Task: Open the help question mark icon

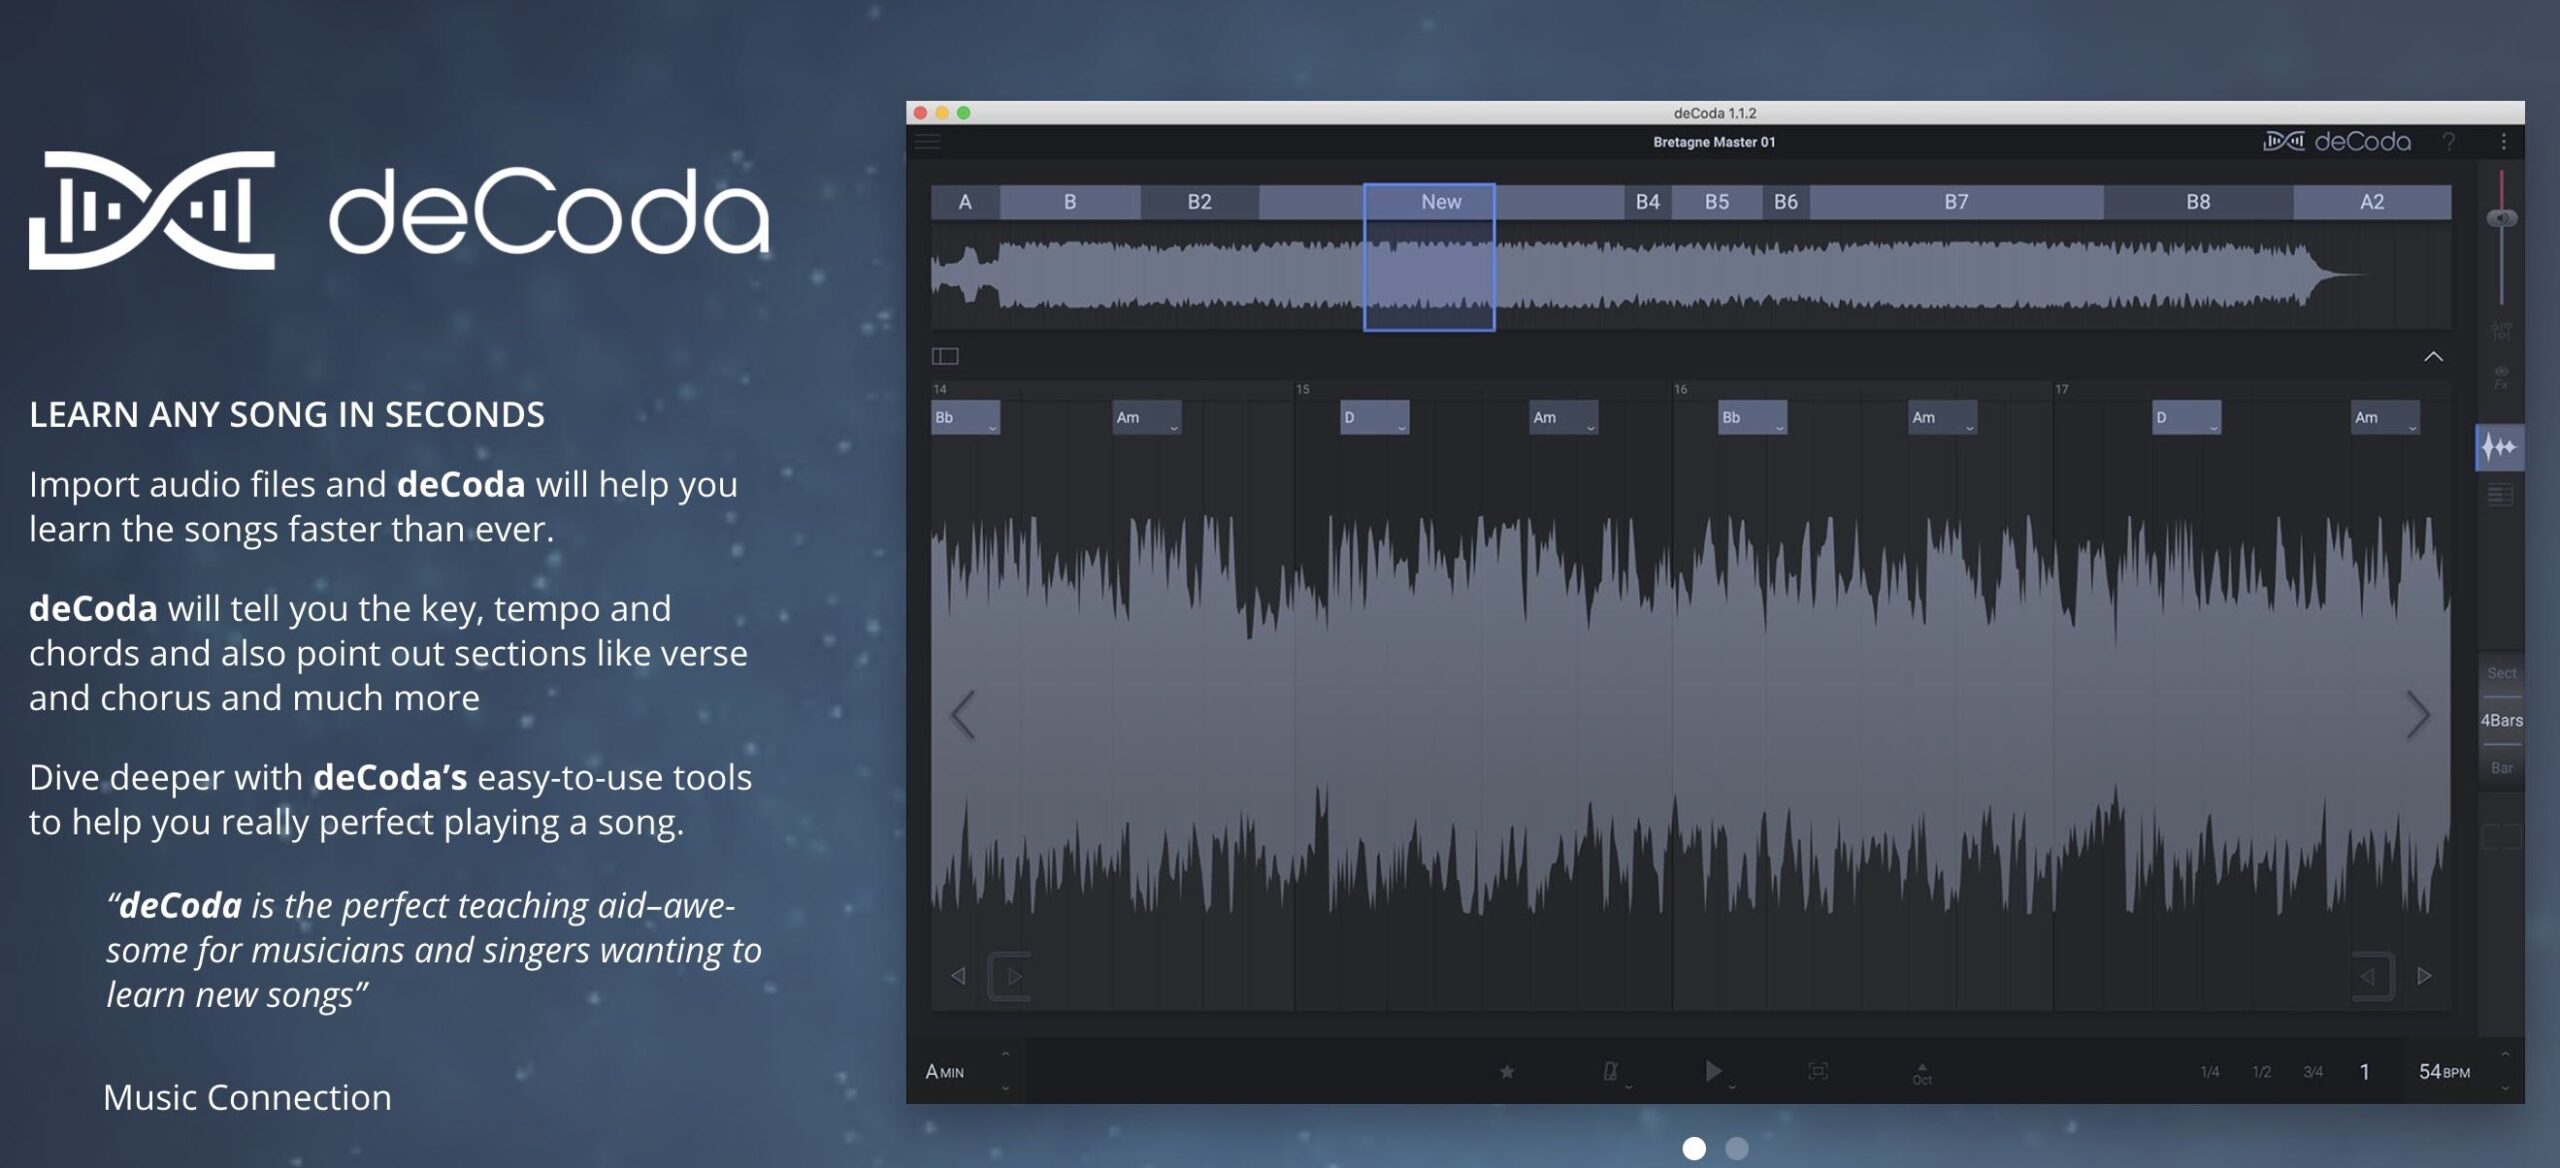Action: pos(2448,142)
